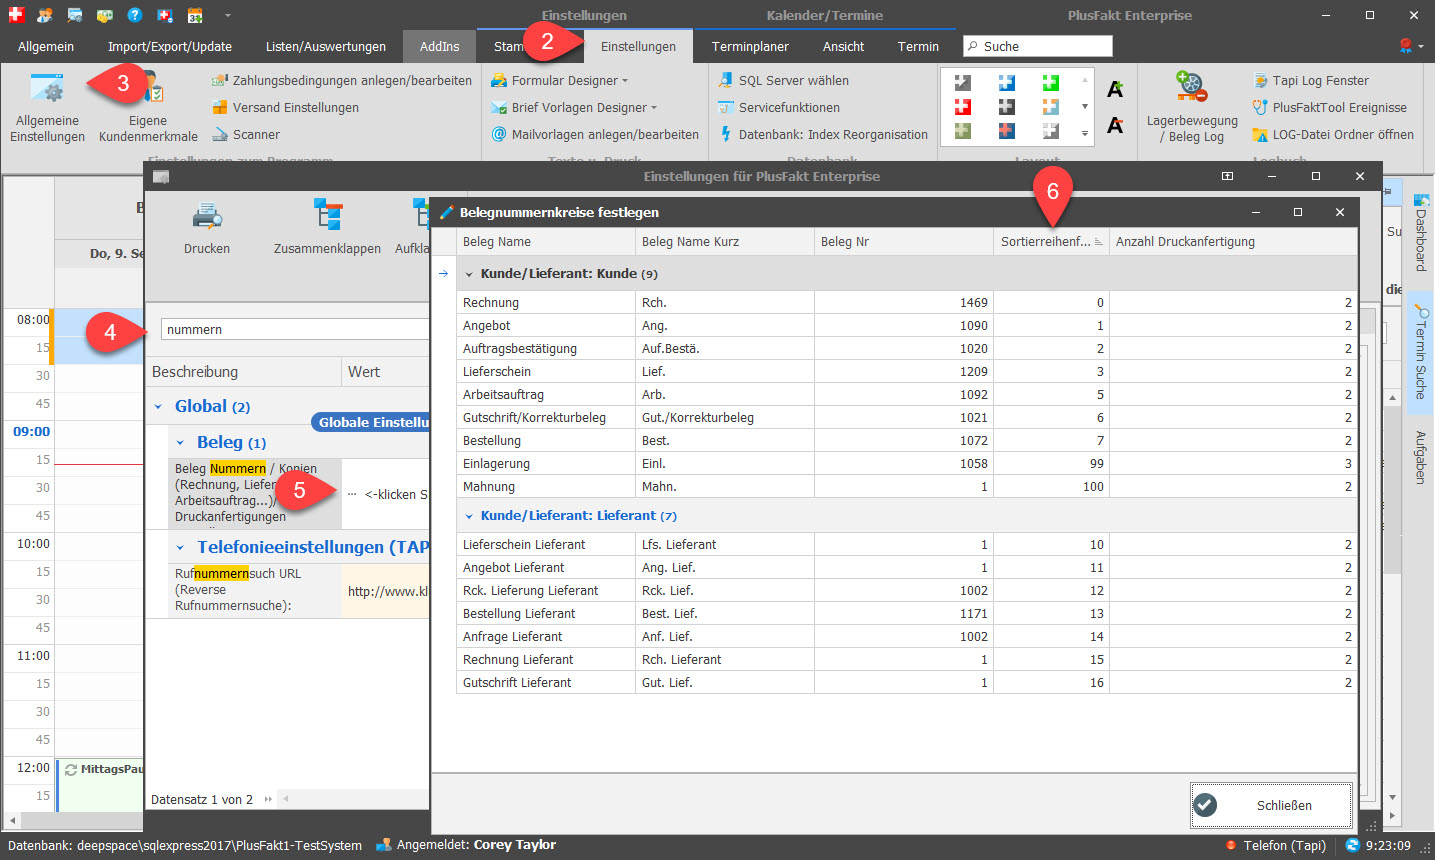The width and height of the screenshot is (1435, 860).
Task: Select the Rechnung row in Belegnummernkreise
Action: (x=907, y=302)
